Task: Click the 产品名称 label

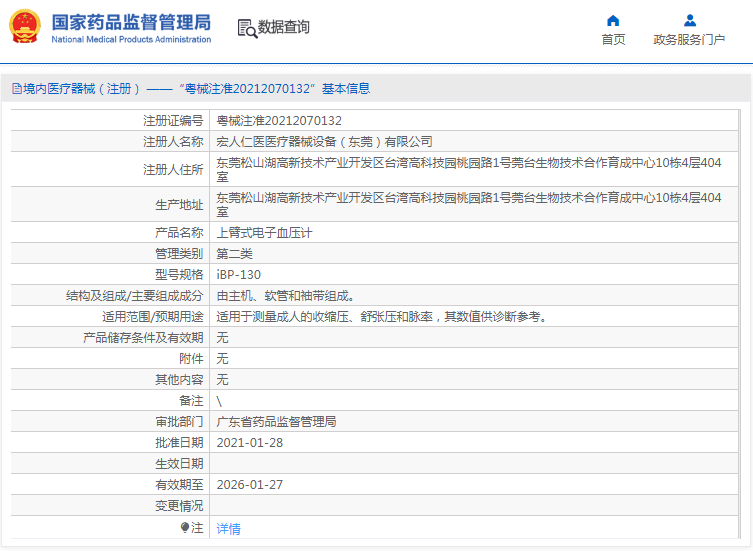Action: (x=179, y=233)
